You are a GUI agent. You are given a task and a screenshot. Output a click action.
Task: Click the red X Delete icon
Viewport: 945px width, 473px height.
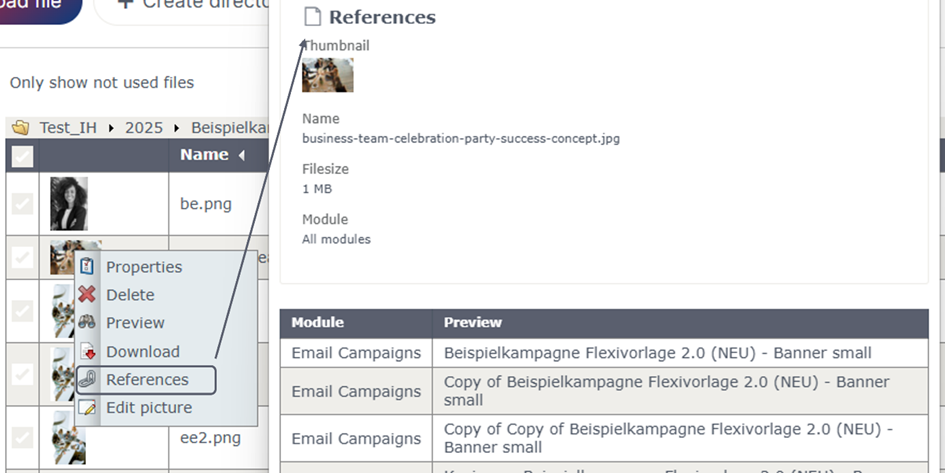point(87,294)
